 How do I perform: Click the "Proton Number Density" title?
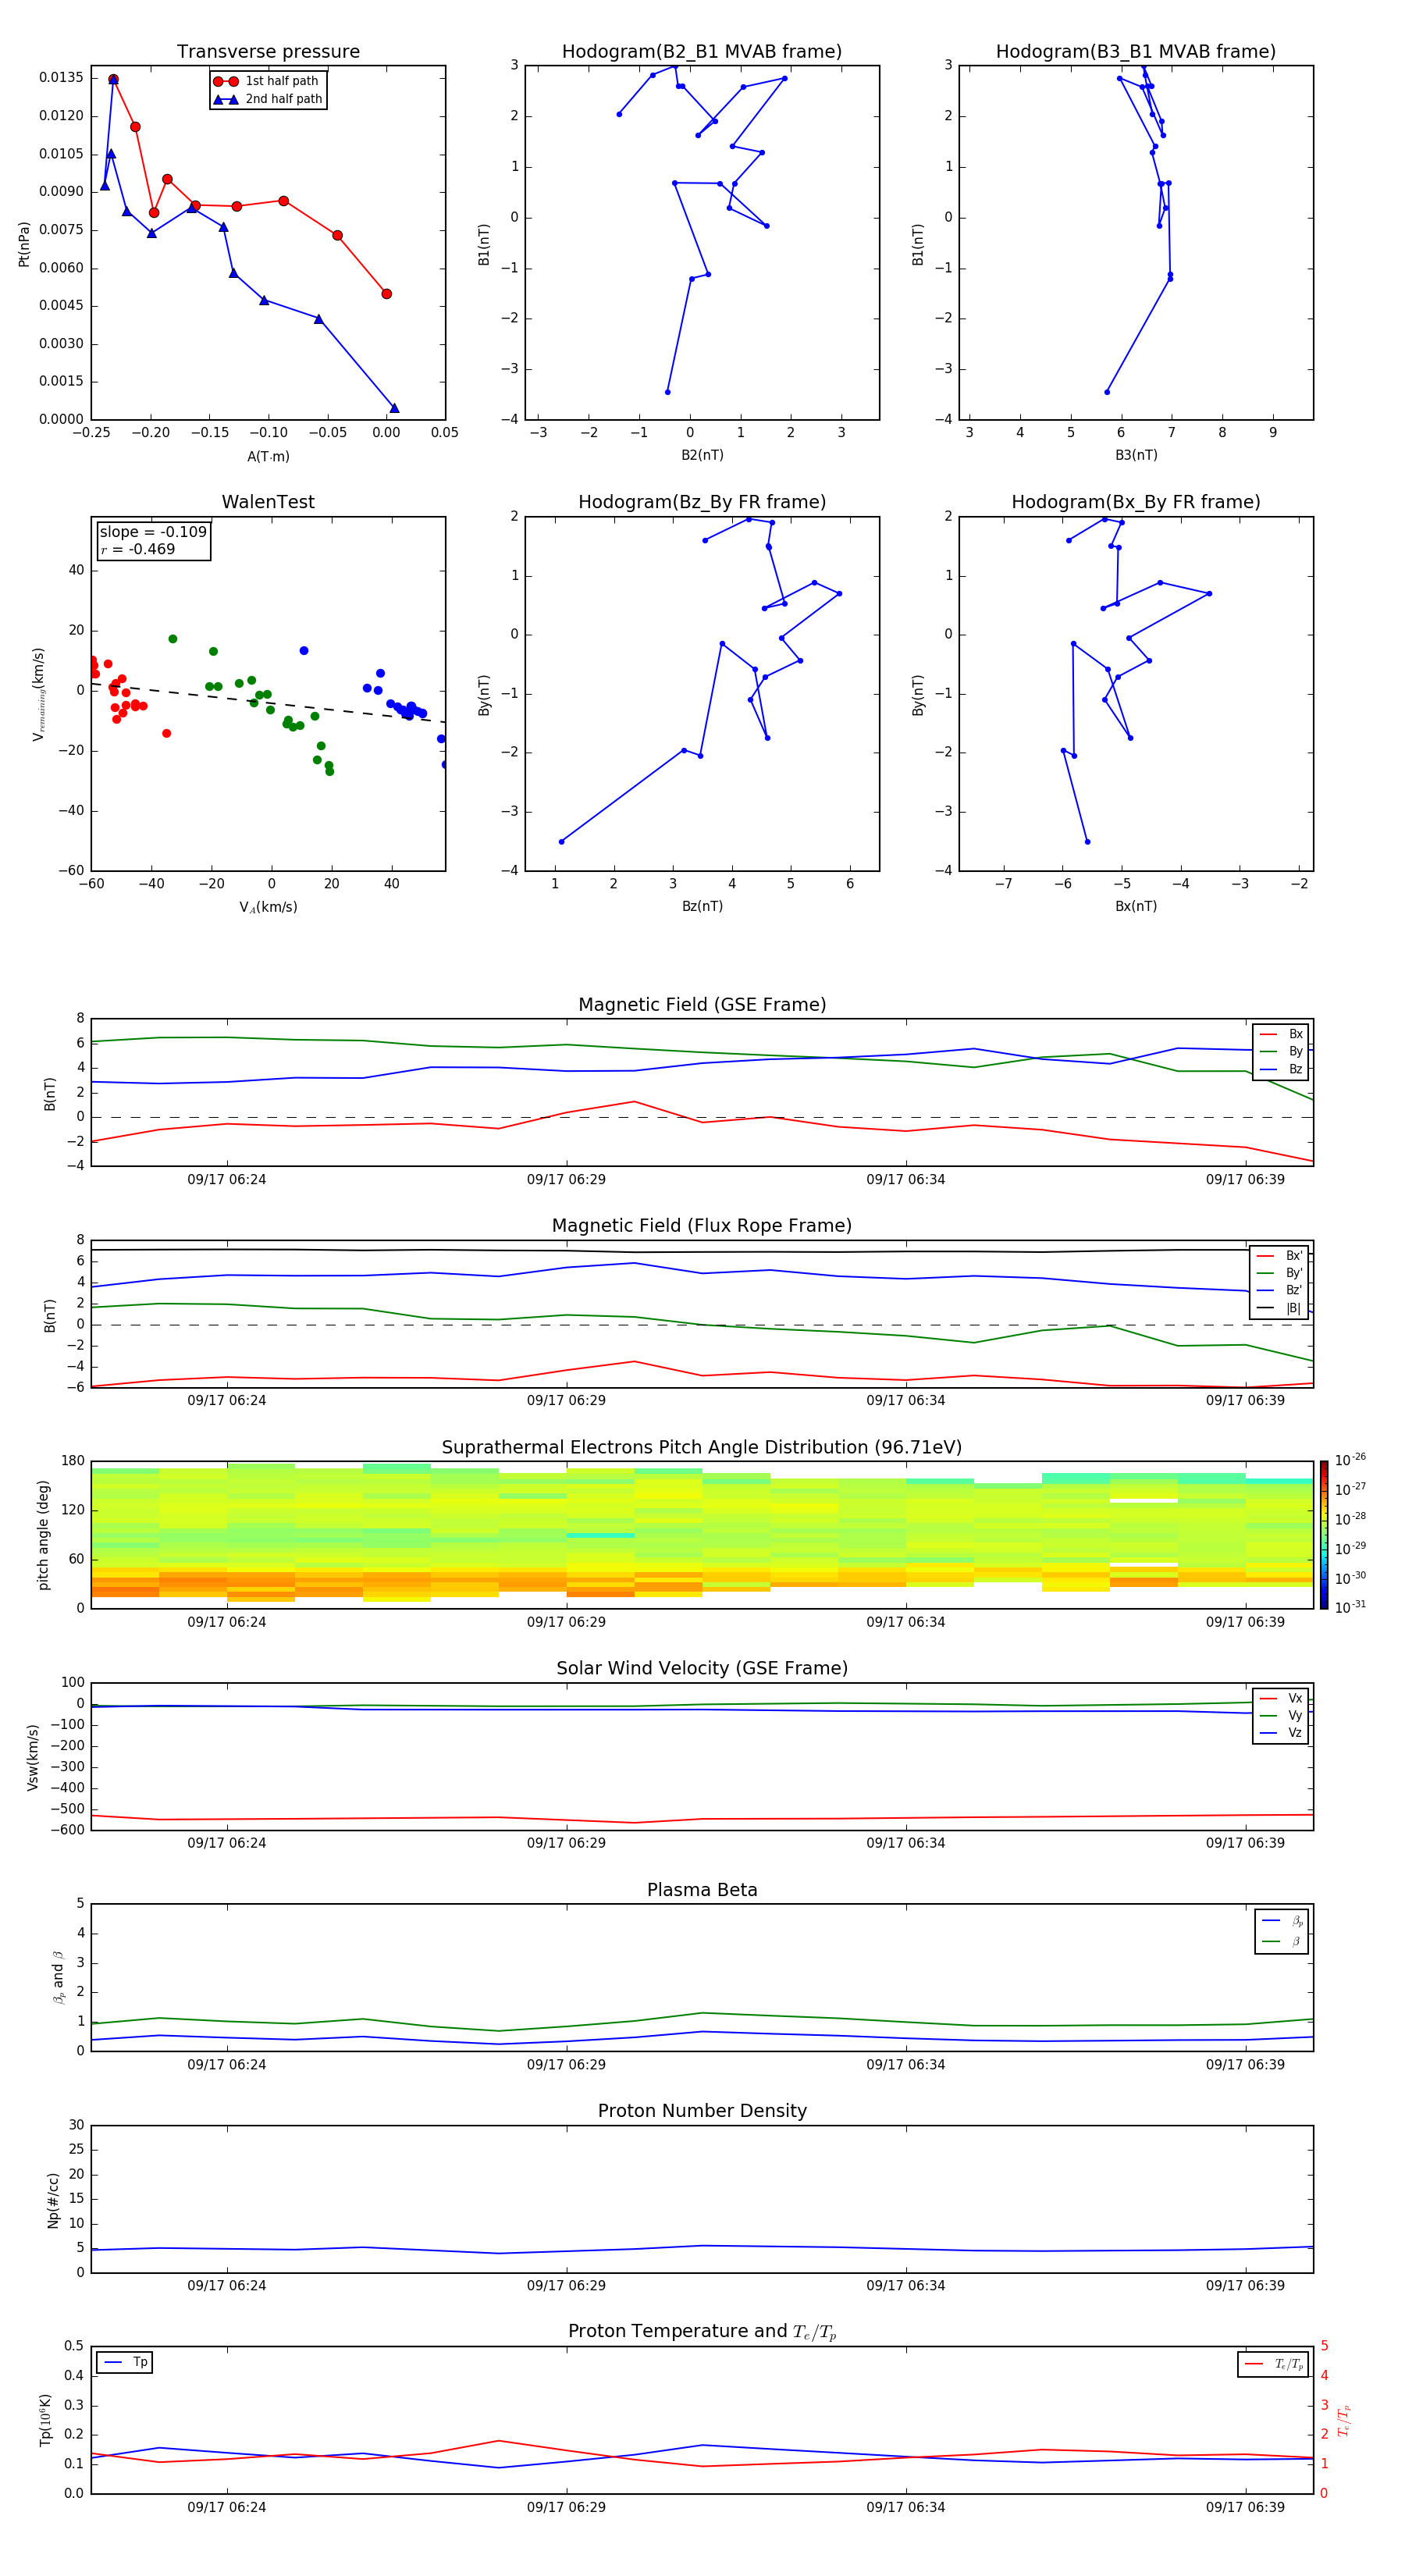702,2111
